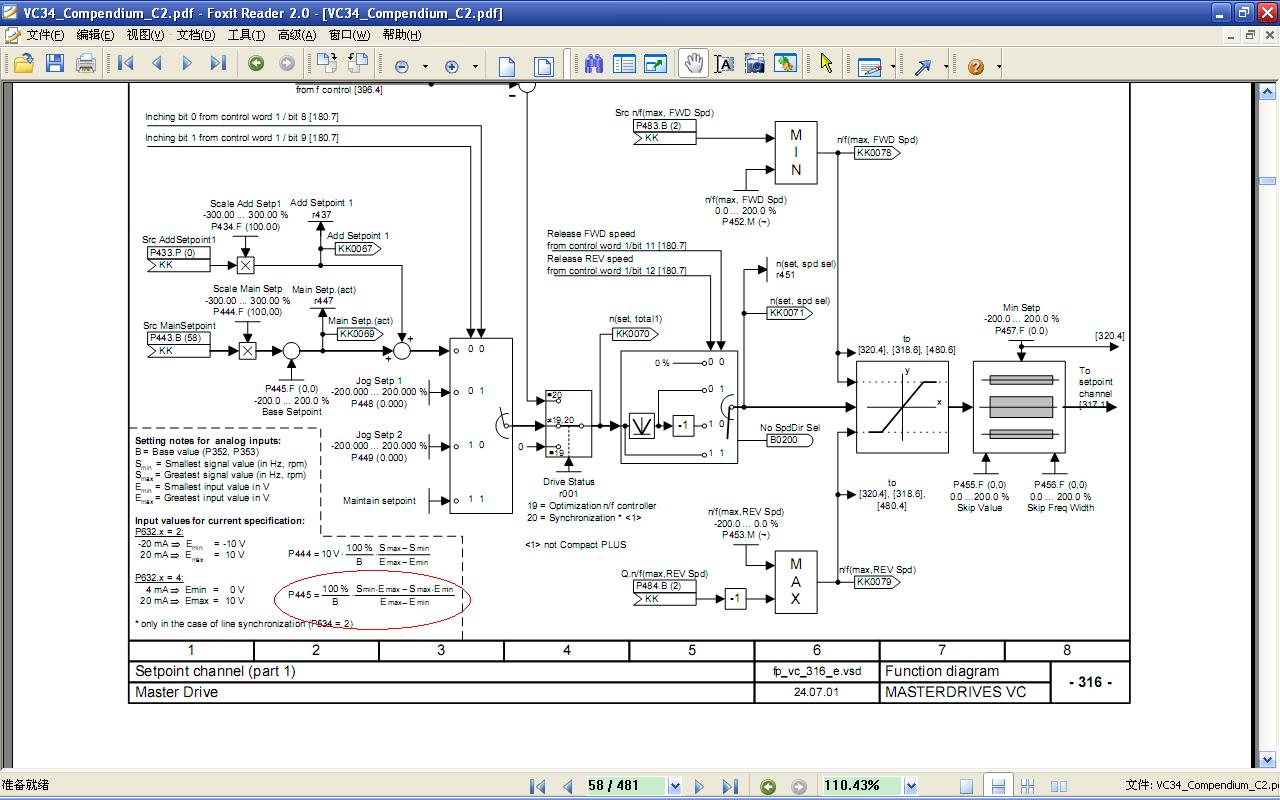Open the zoom out tool dropdown arrow
The image size is (1280, 800).
425,67
